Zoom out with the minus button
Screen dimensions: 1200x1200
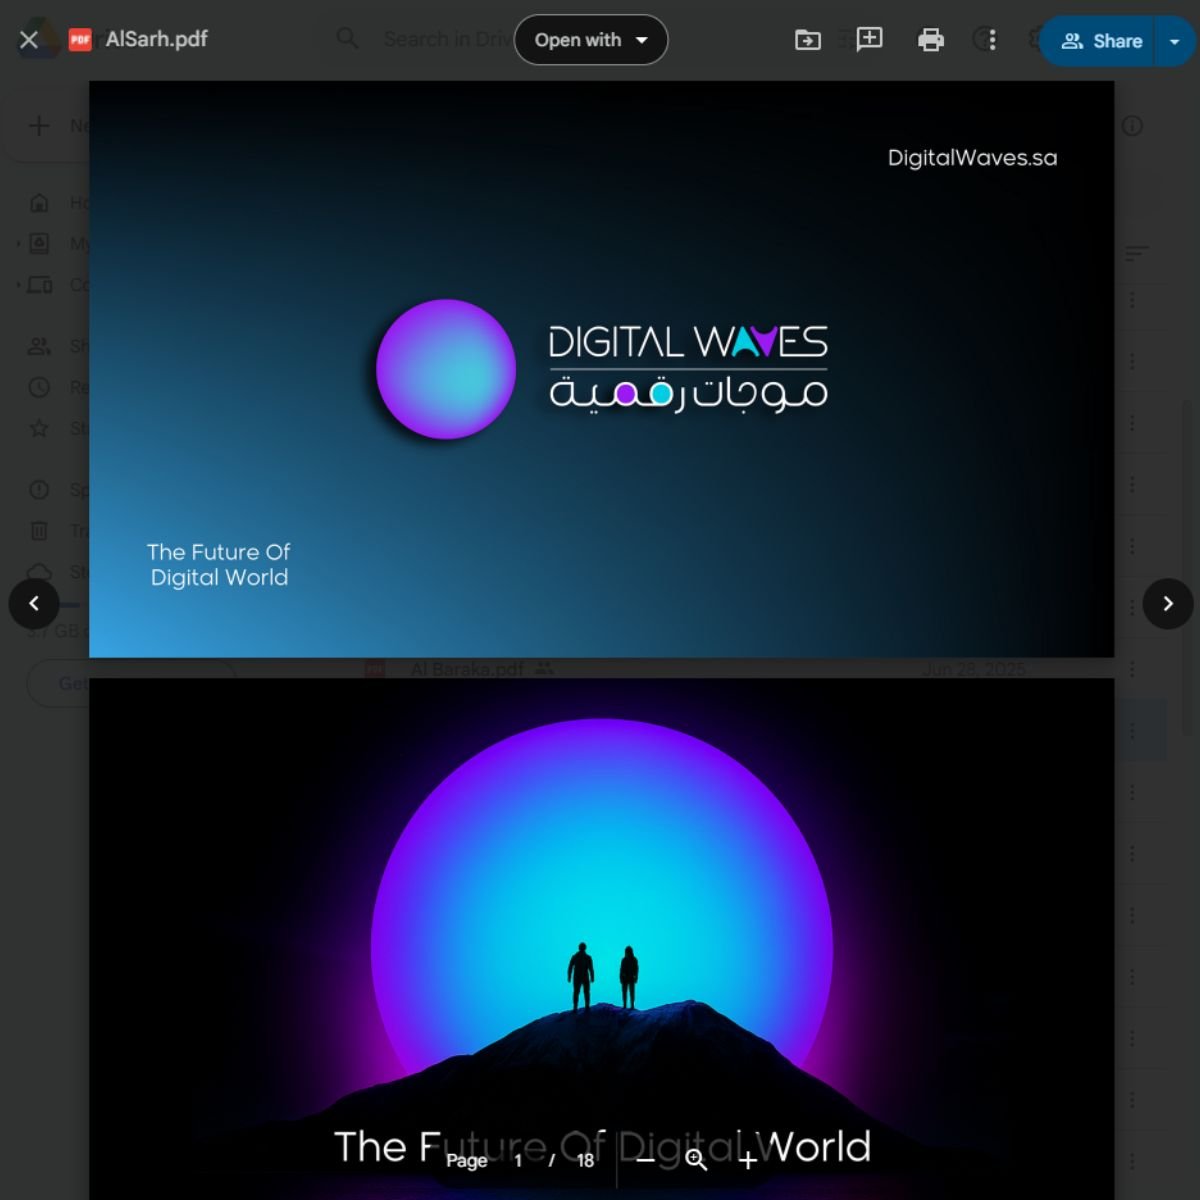pos(645,1160)
